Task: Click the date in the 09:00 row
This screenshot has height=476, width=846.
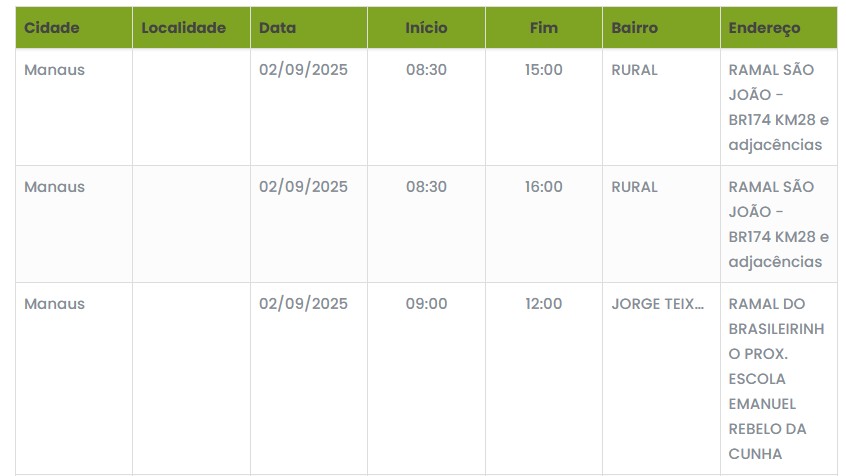Action: tap(303, 304)
